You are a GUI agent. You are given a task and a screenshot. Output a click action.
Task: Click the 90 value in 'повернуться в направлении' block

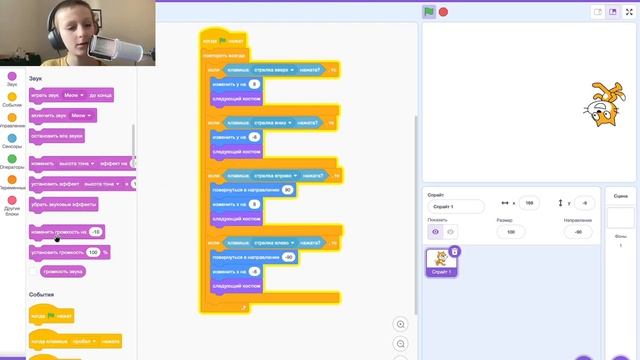point(288,190)
